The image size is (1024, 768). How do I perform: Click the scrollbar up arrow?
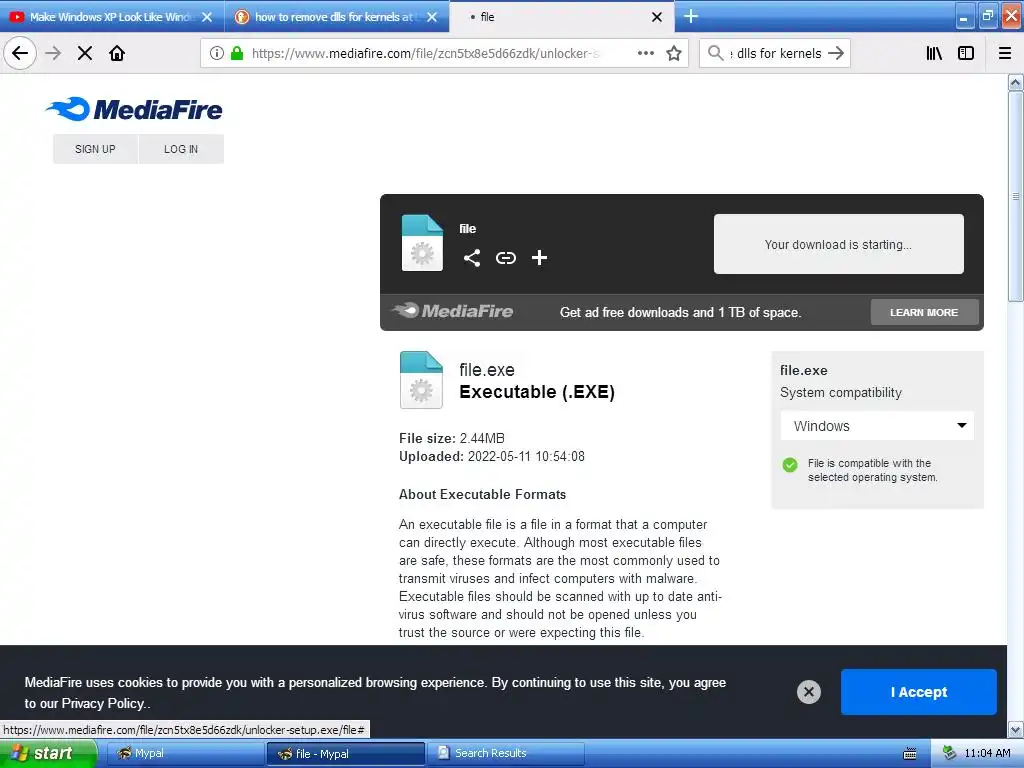[x=1015, y=82]
